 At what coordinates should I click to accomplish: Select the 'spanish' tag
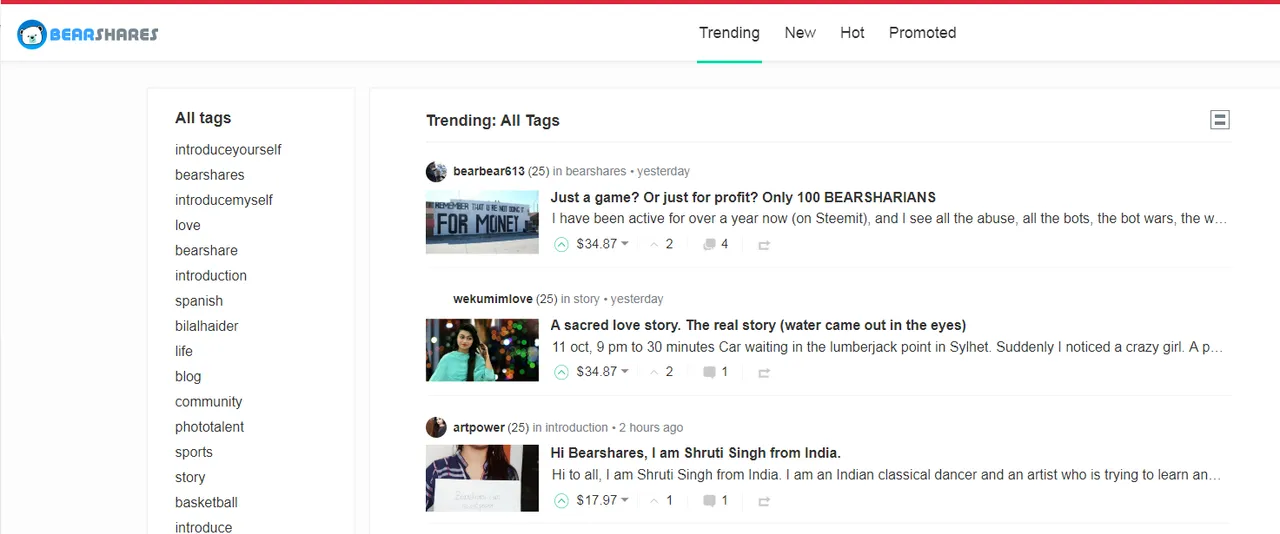pos(199,301)
